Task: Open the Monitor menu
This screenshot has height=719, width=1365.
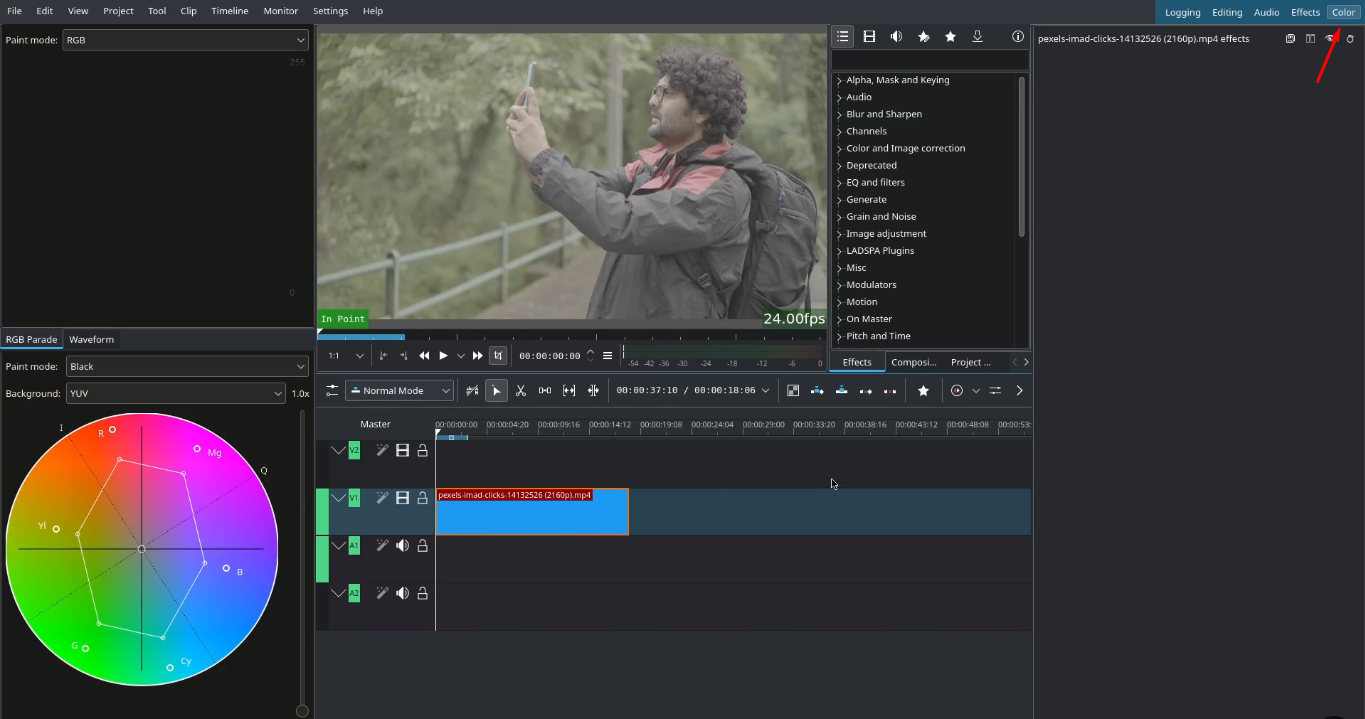Action: [x=280, y=11]
